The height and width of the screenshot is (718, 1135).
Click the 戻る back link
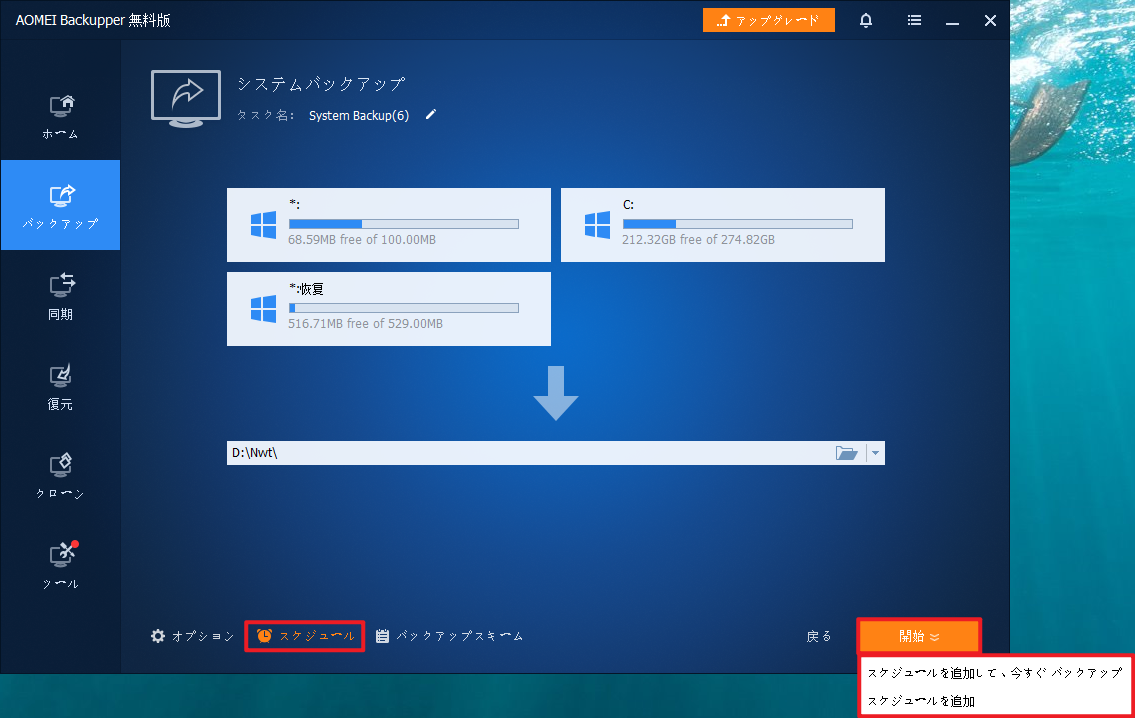click(x=819, y=636)
